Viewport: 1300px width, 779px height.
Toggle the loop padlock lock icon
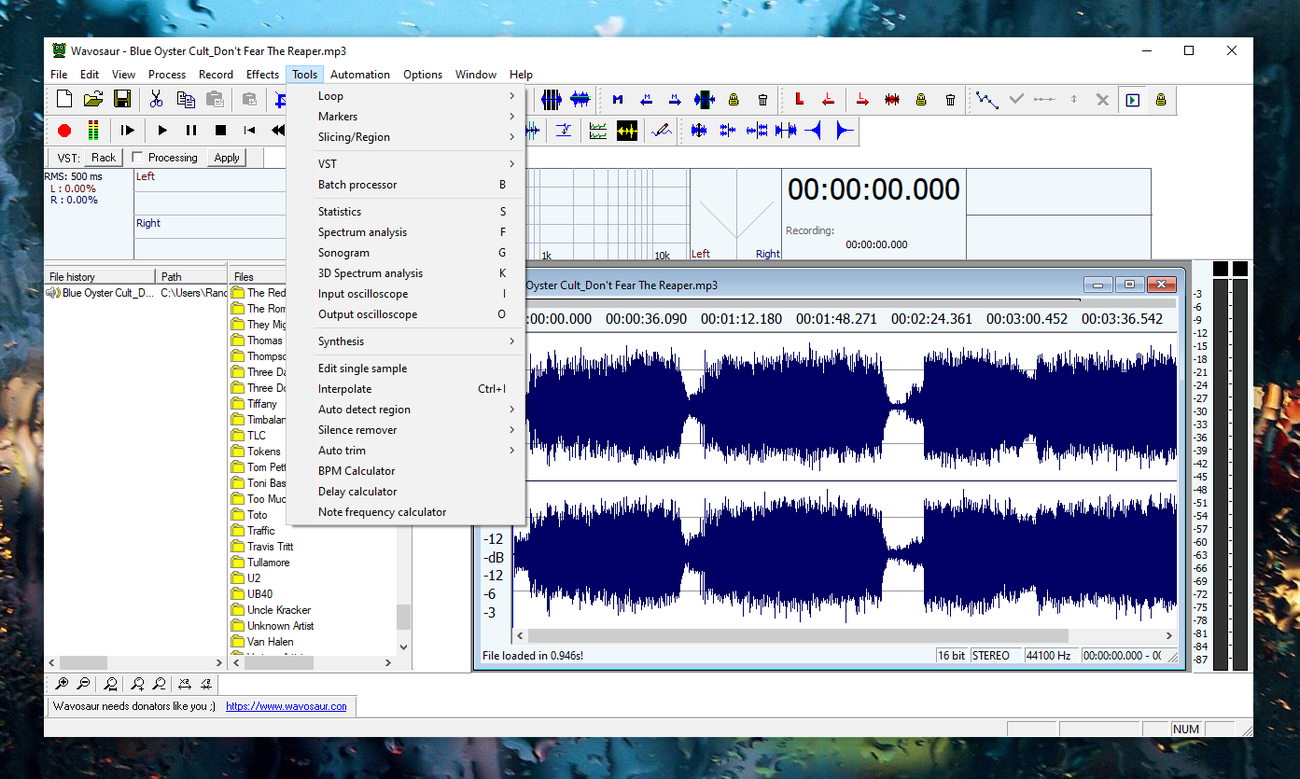point(921,99)
